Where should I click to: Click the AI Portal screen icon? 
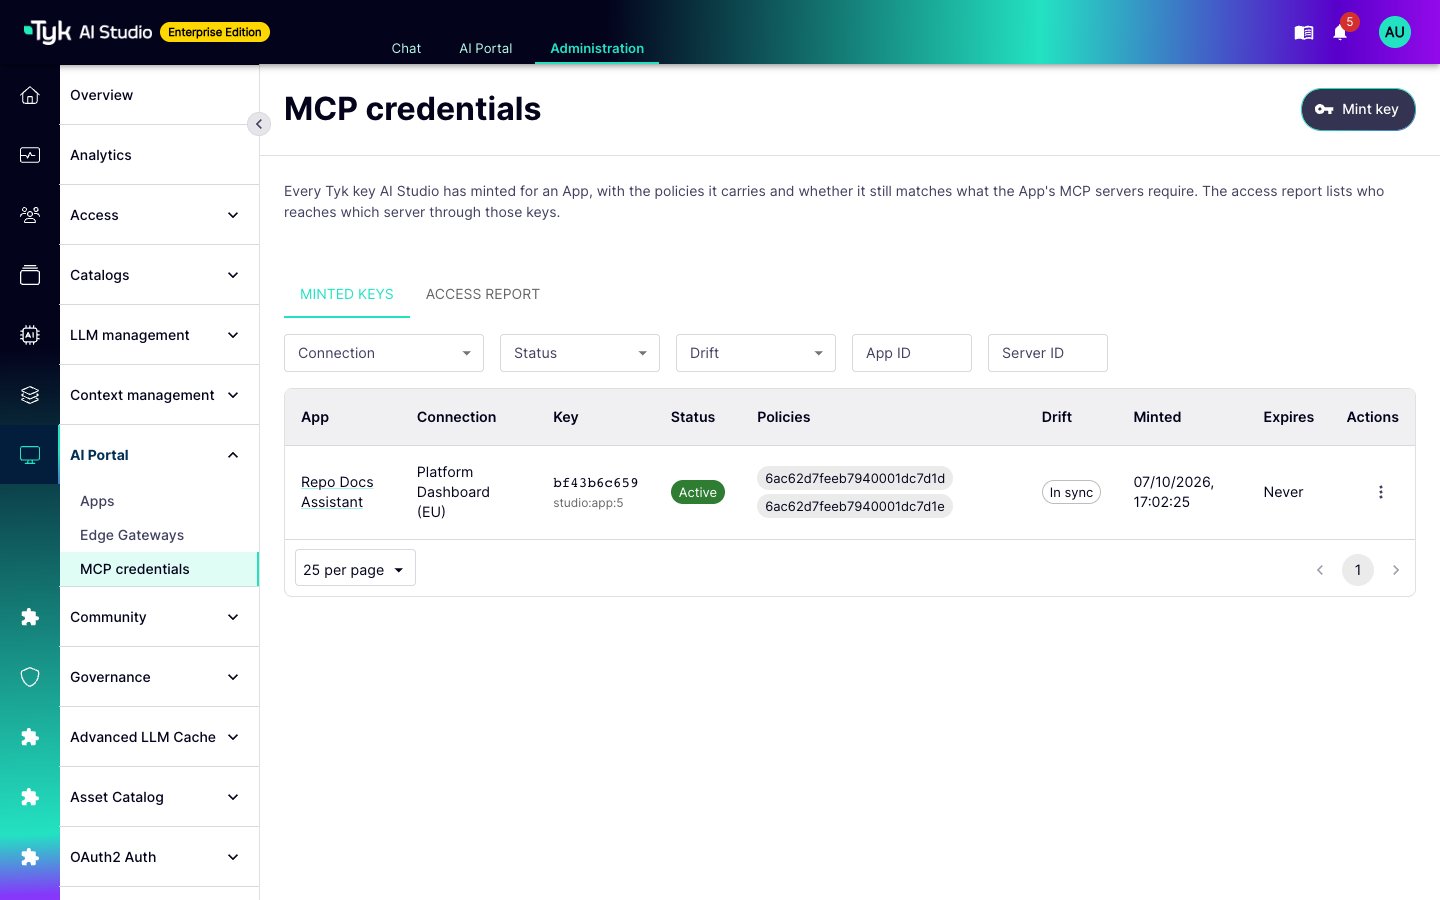30,455
